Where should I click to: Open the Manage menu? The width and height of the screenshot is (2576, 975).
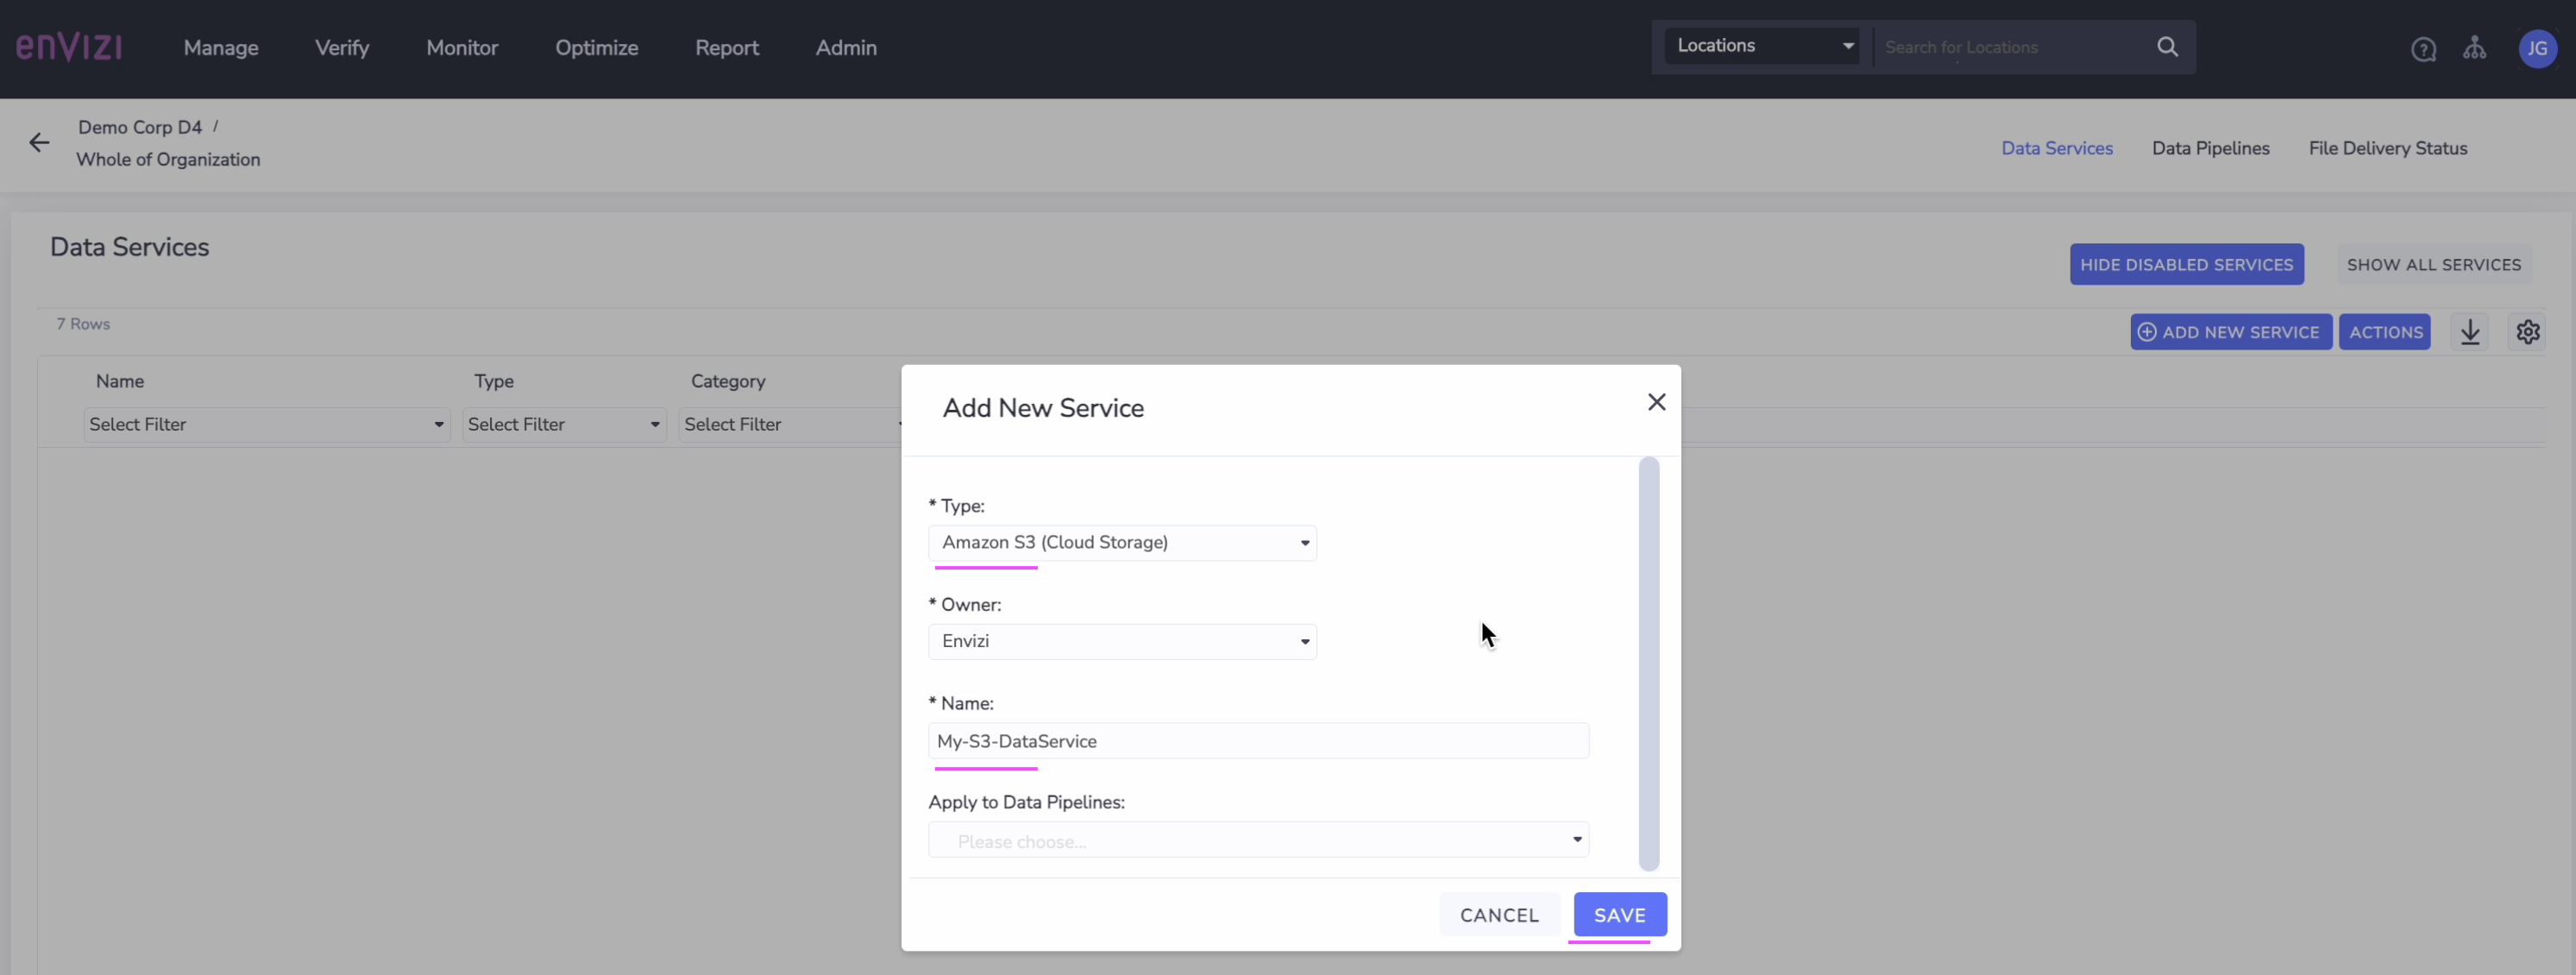[221, 48]
